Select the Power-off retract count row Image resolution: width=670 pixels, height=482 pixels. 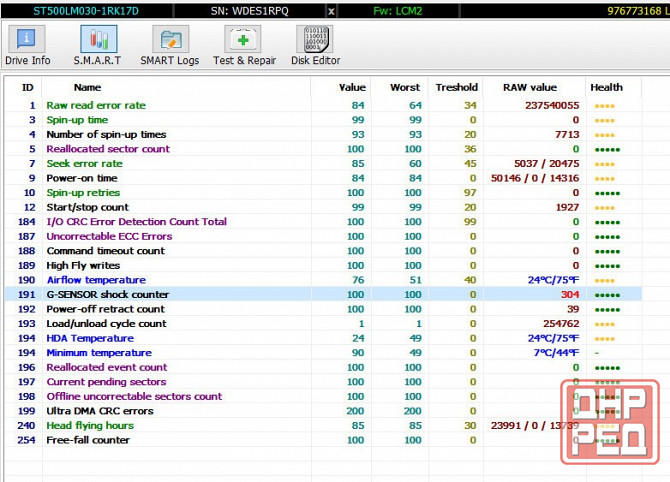323,309
